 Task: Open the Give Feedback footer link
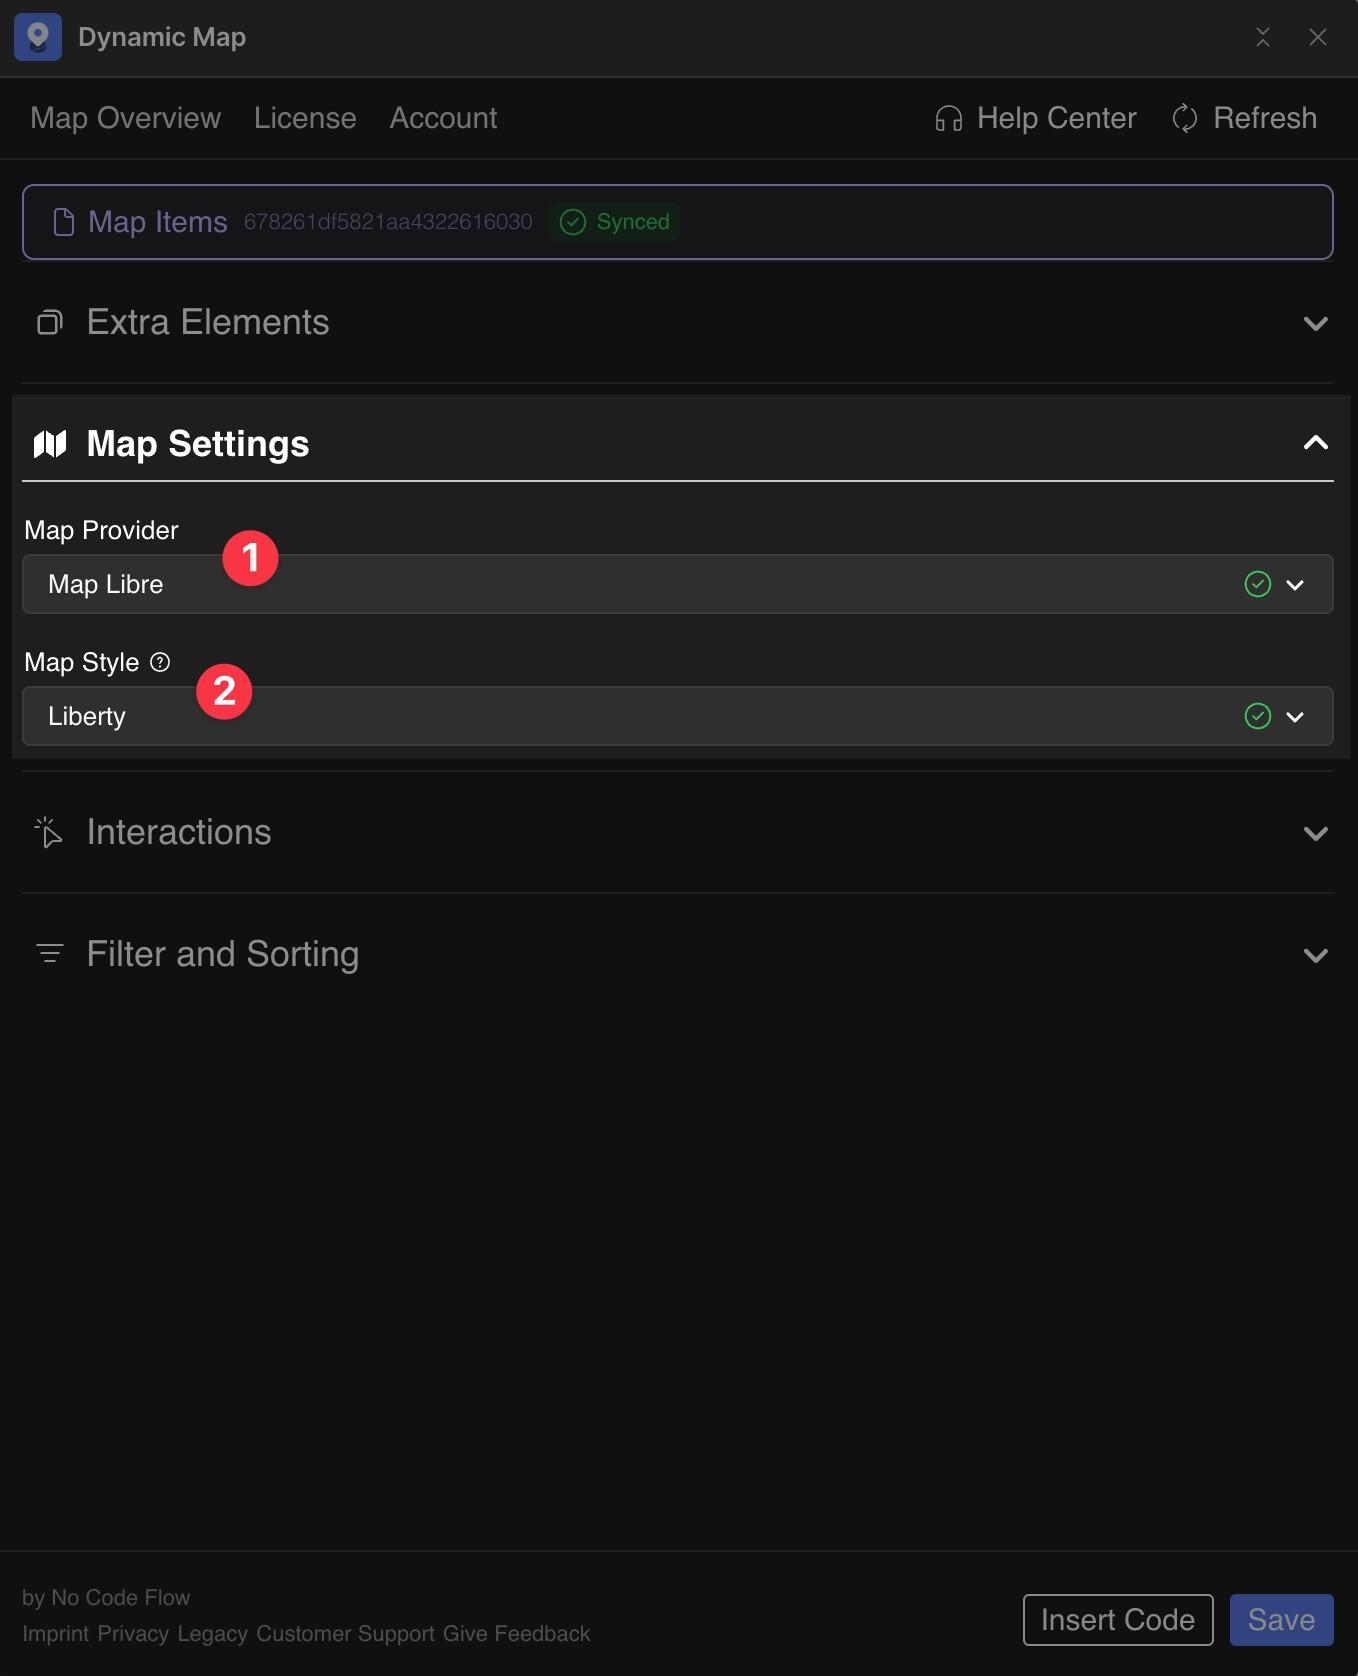tap(517, 1633)
